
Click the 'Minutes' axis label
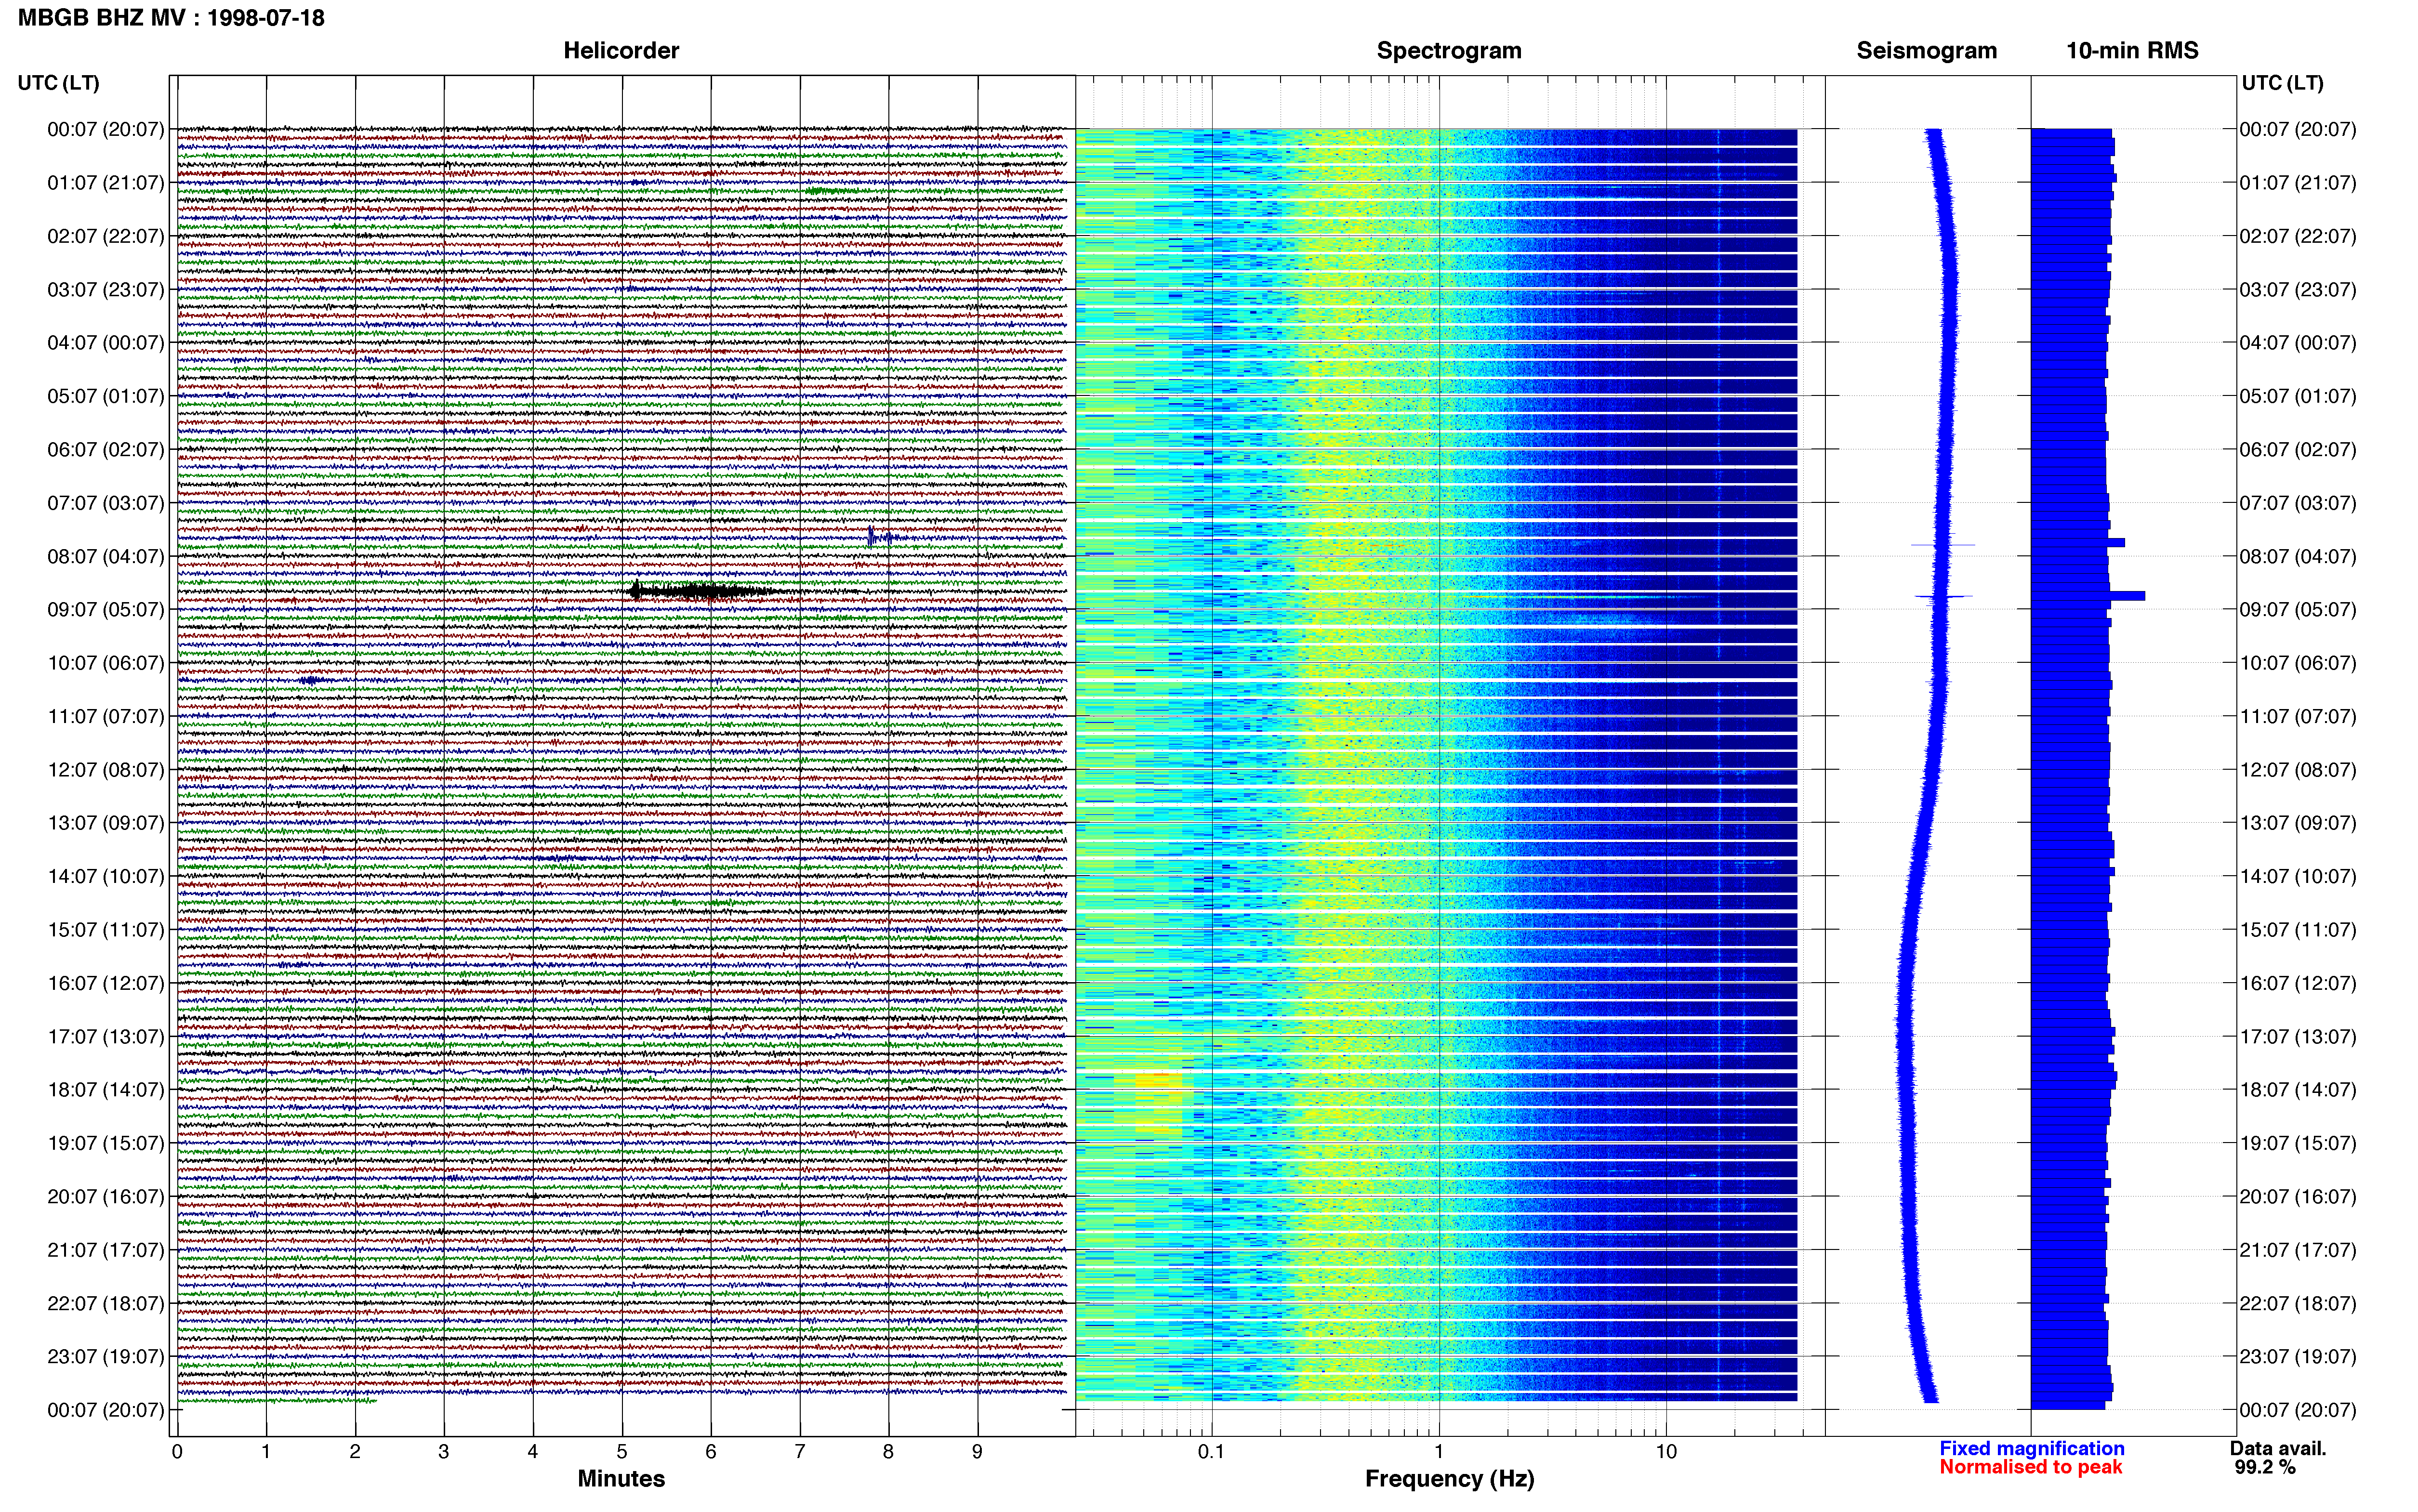click(x=621, y=1479)
